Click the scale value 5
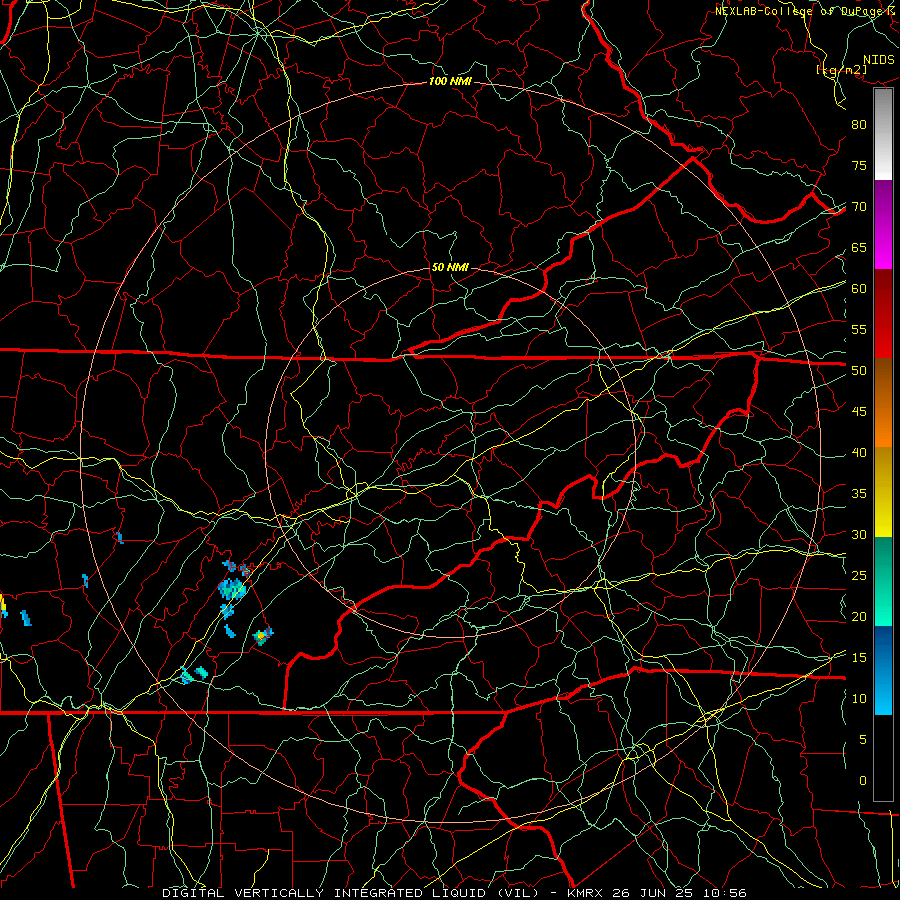The height and width of the screenshot is (900, 900). coord(863,740)
